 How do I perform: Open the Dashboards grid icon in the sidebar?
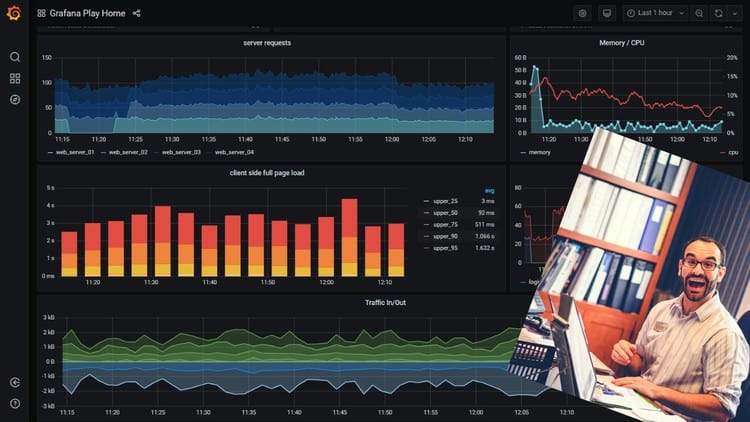click(x=15, y=78)
